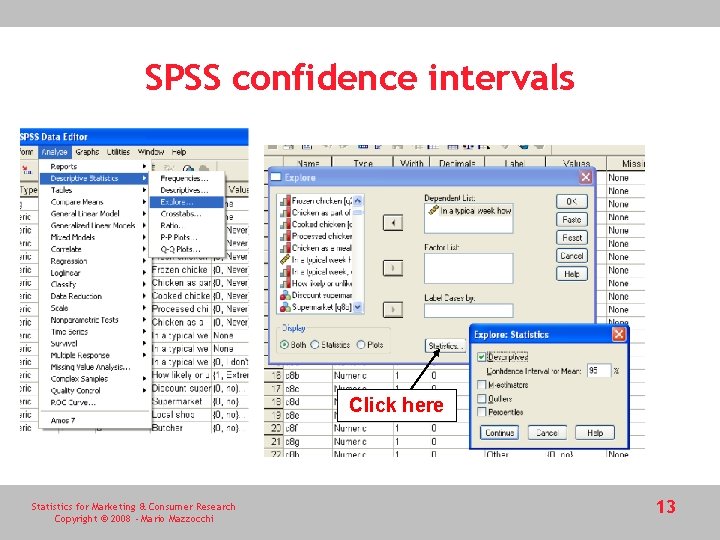Viewport: 720px width, 540px height.
Task: Click the 'c8g' name cell in row 21
Action: pyautogui.click(x=307, y=442)
